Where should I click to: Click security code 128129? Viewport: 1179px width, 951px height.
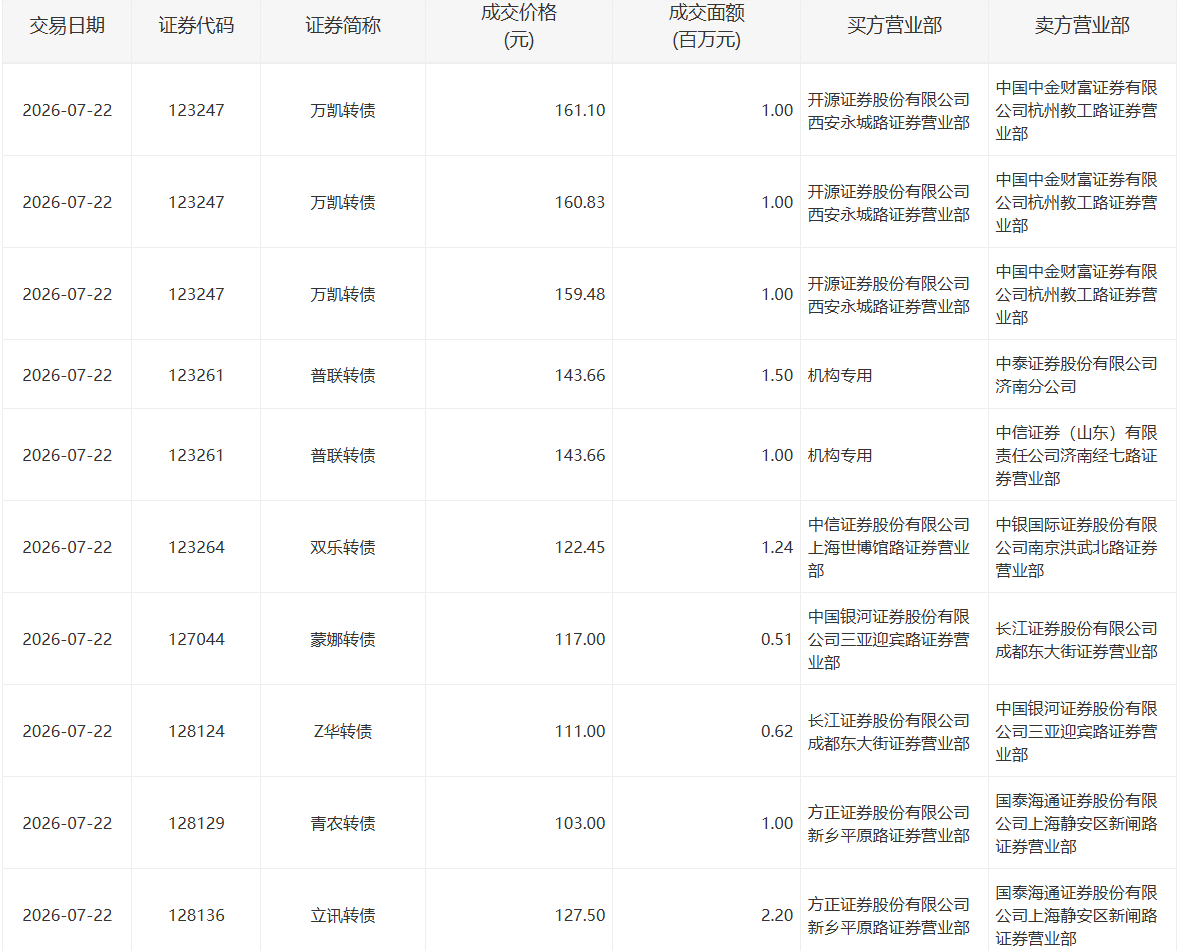click(196, 823)
